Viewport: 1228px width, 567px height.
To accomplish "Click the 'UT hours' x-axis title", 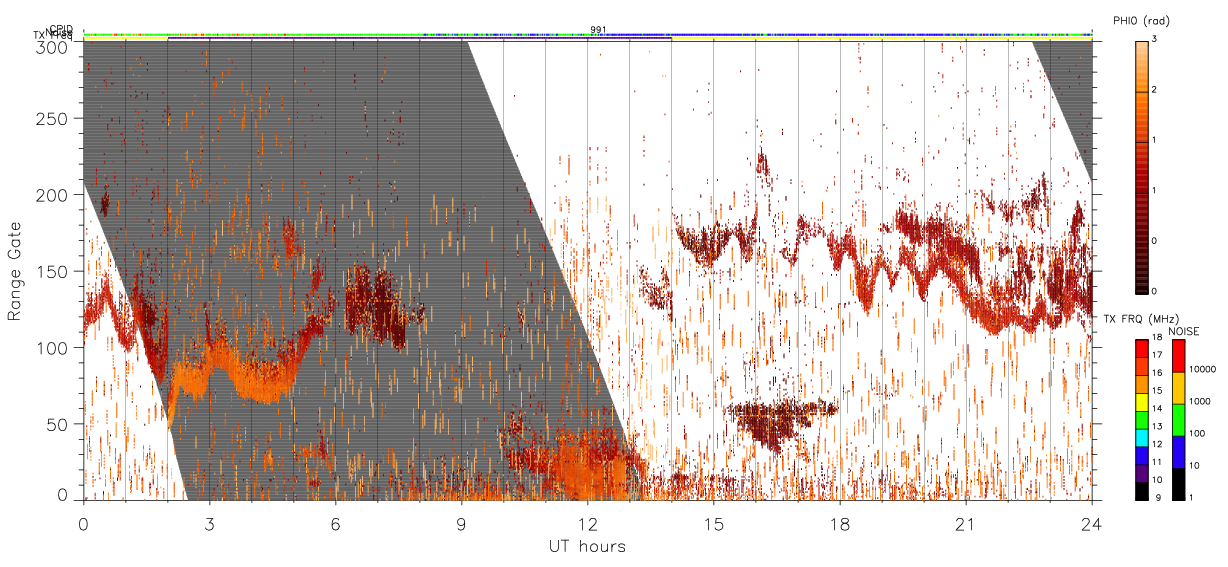I will pyautogui.click(x=587, y=547).
